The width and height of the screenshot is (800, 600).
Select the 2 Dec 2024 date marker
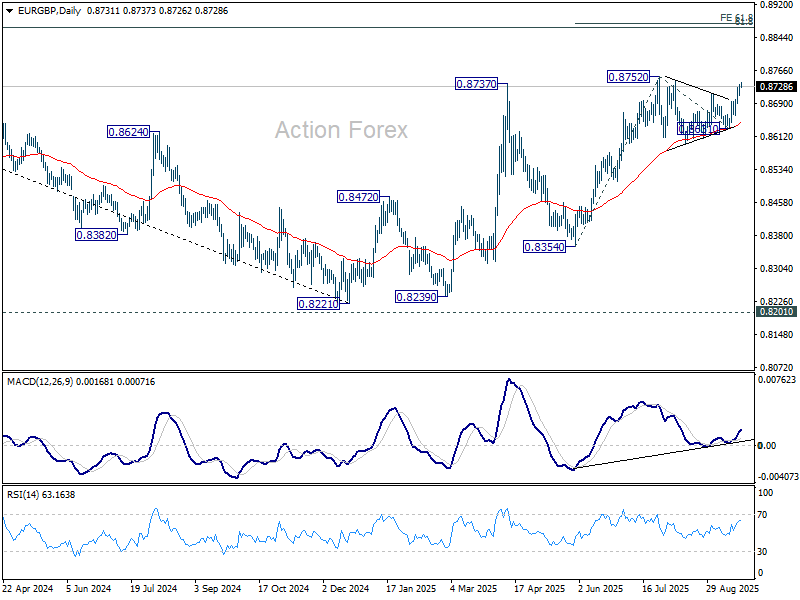coord(345,588)
